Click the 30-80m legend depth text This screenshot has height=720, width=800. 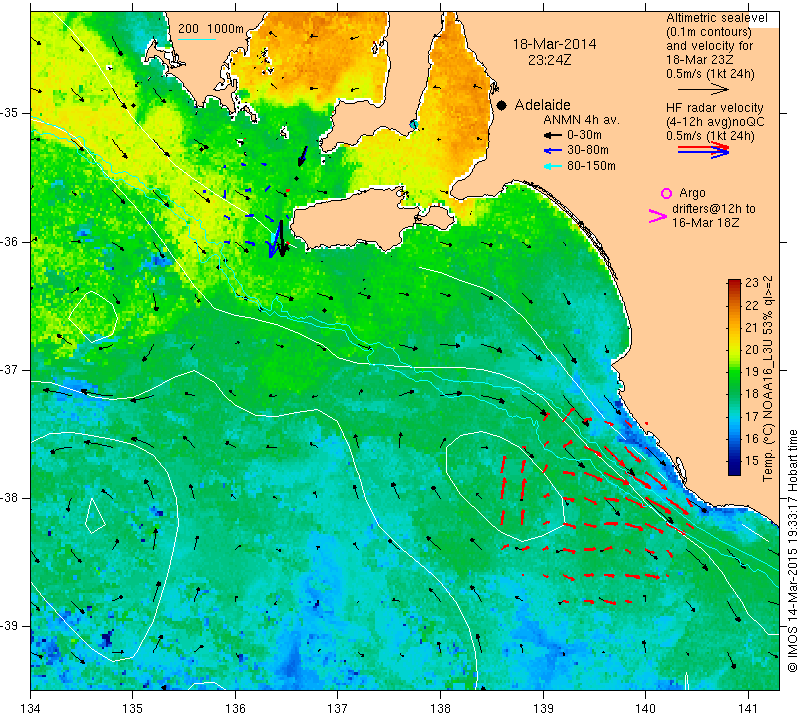point(587,150)
